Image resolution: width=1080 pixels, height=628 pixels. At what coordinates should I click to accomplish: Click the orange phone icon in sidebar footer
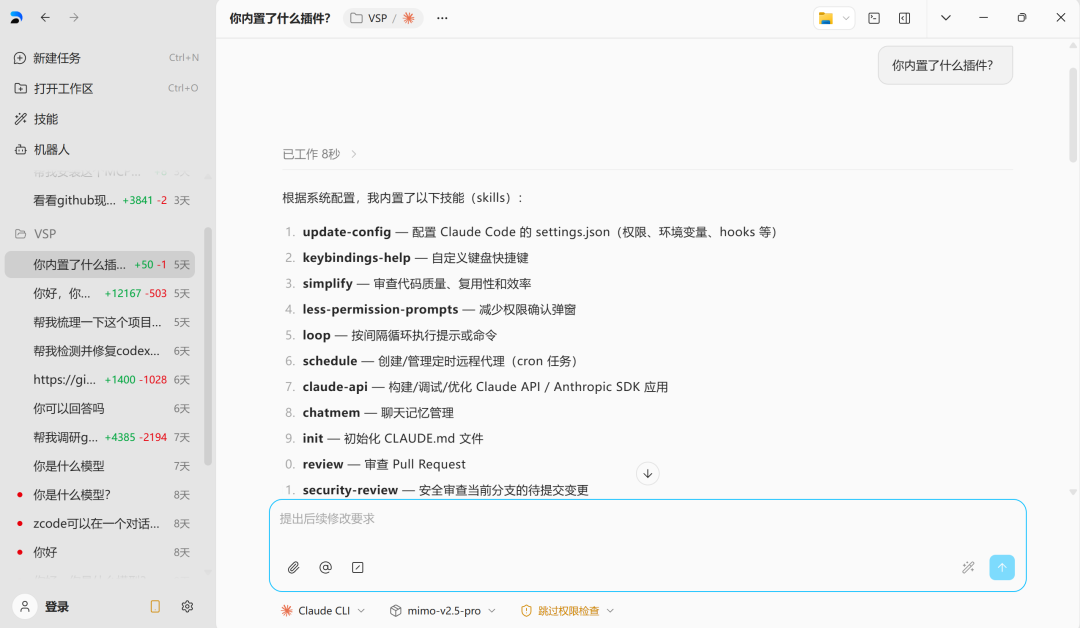click(x=155, y=607)
